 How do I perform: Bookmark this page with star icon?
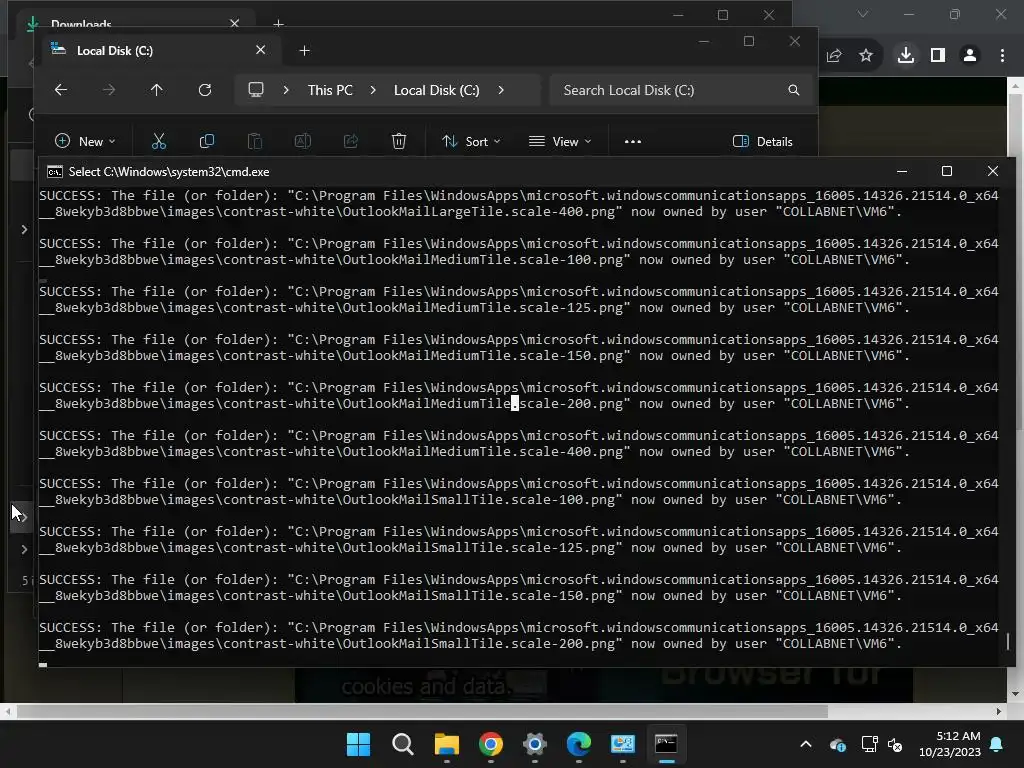pyautogui.click(x=866, y=56)
